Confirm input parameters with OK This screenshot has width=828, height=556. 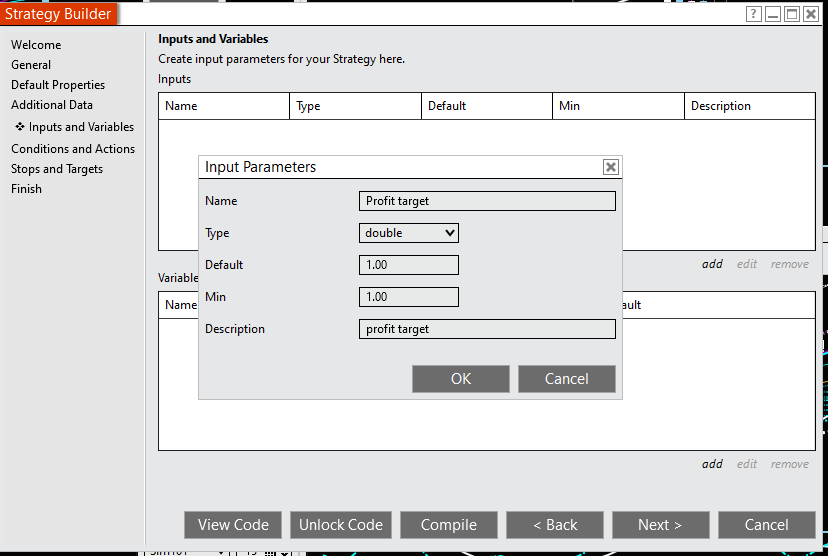(x=460, y=379)
